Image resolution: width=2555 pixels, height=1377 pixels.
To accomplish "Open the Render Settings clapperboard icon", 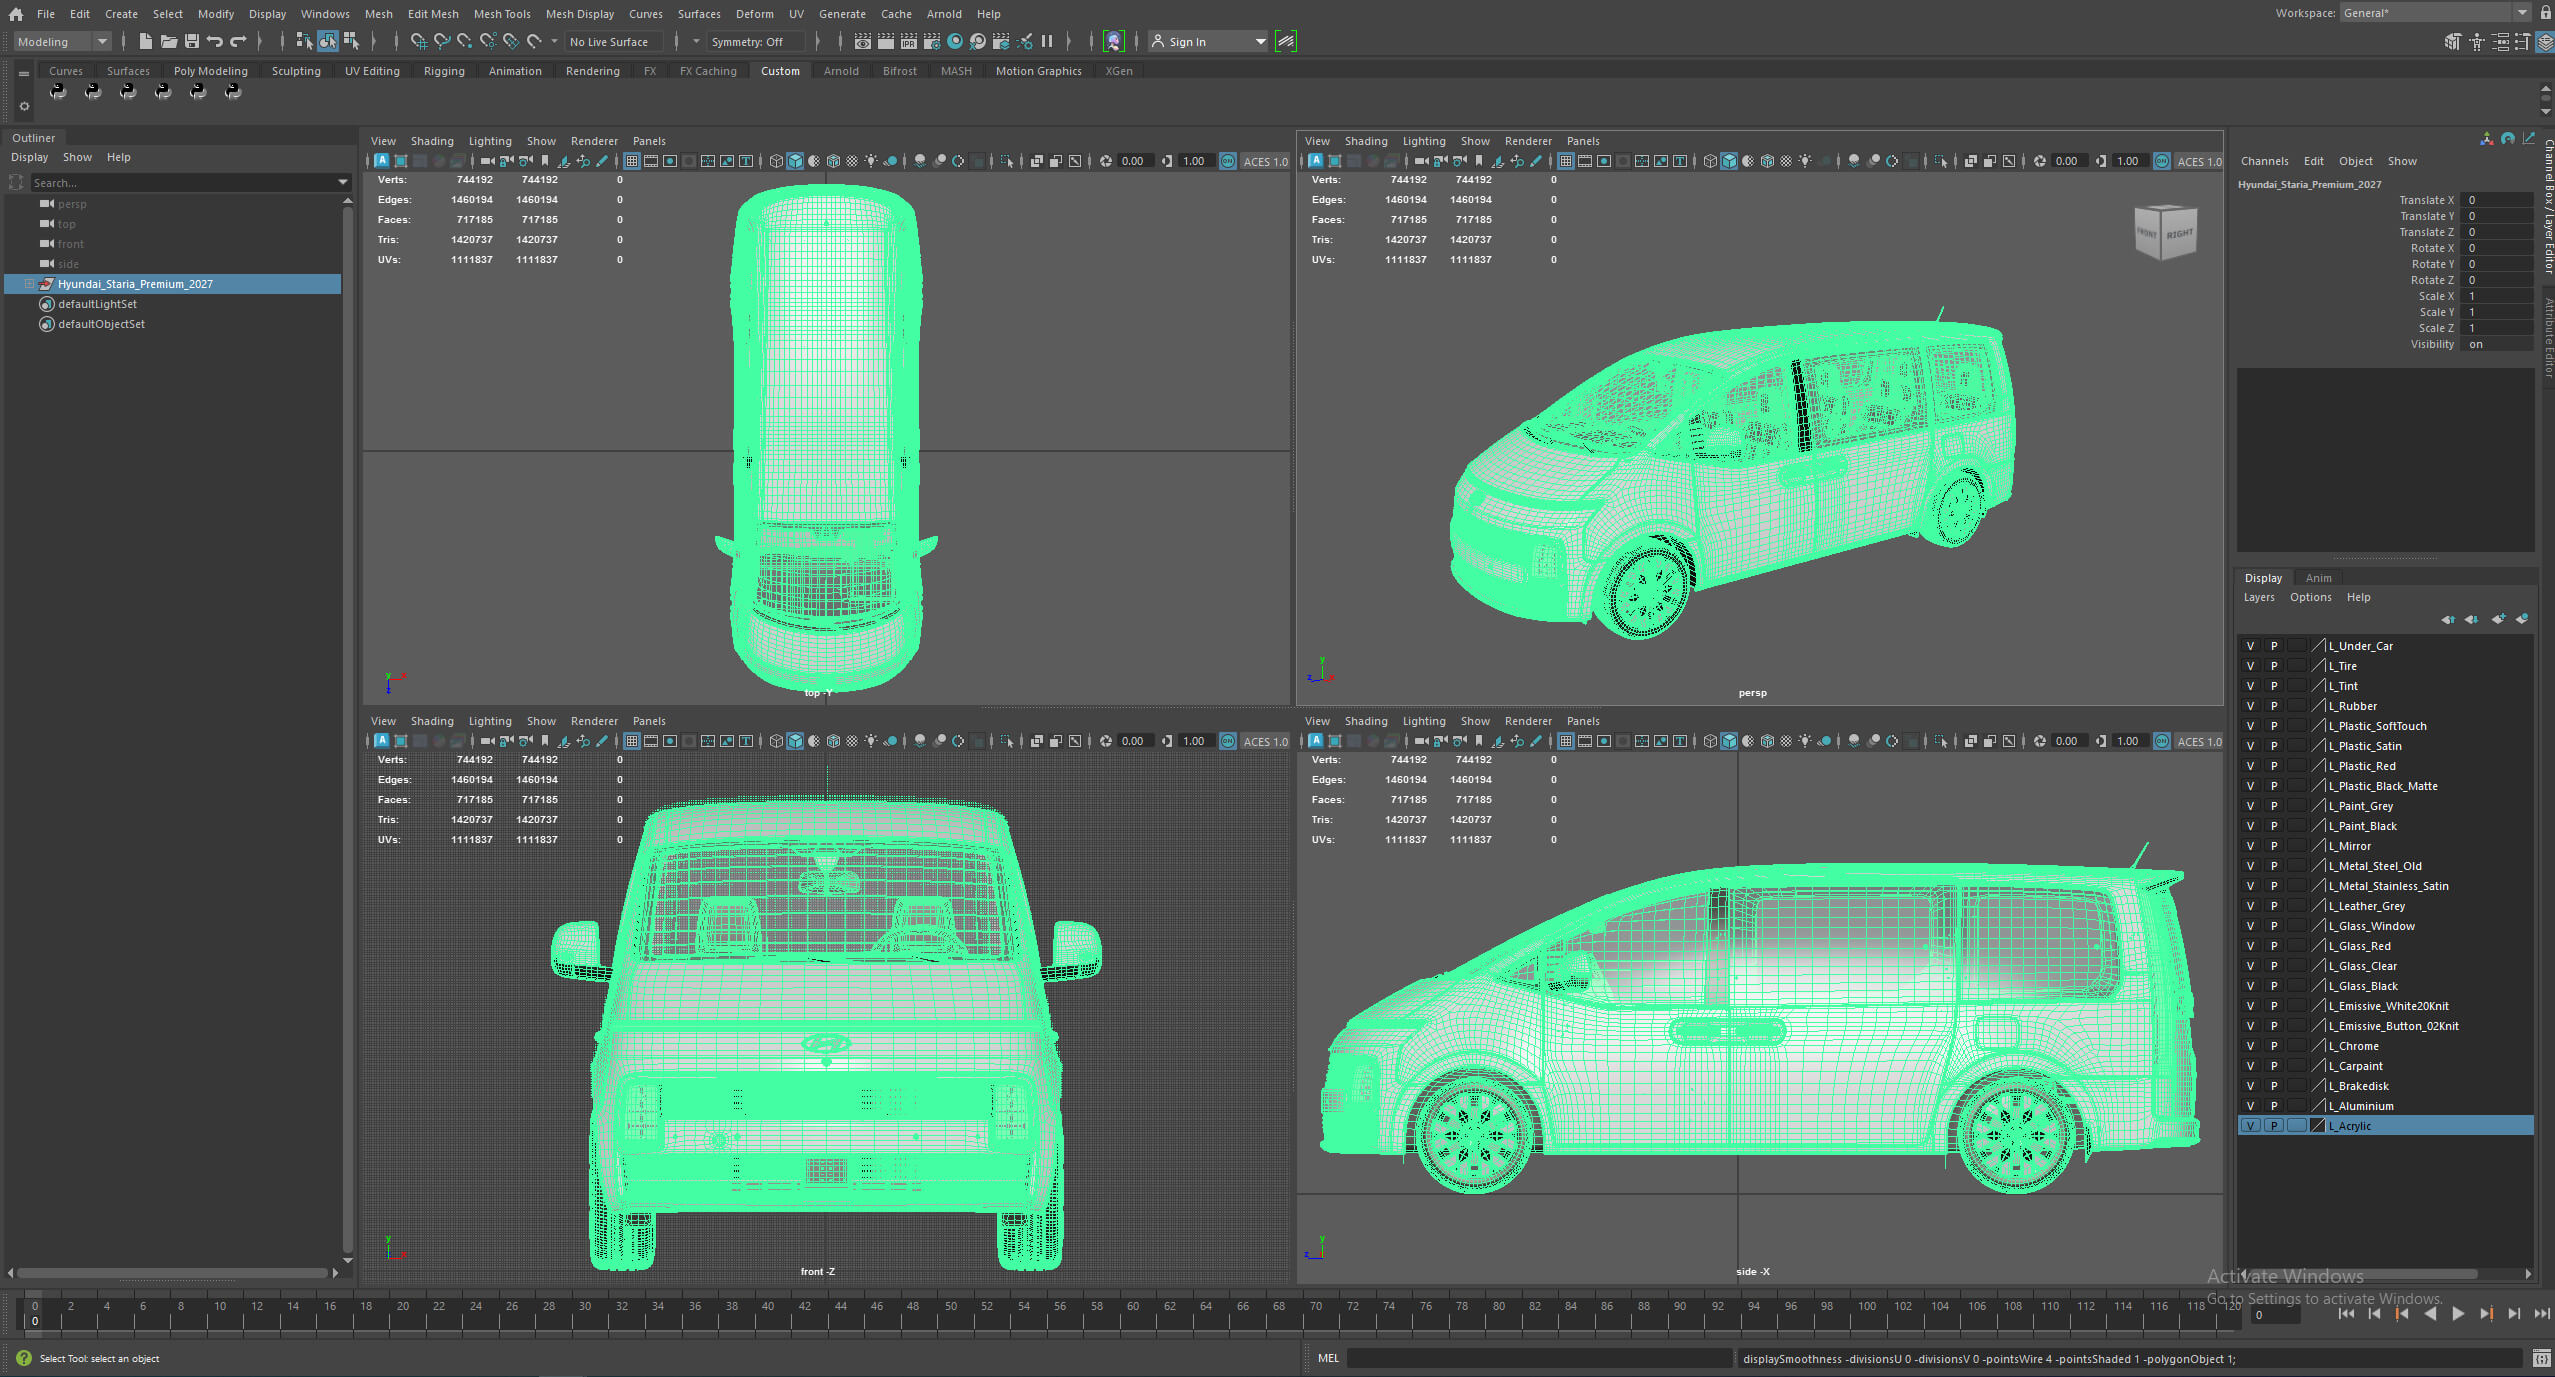I will pos(932,41).
